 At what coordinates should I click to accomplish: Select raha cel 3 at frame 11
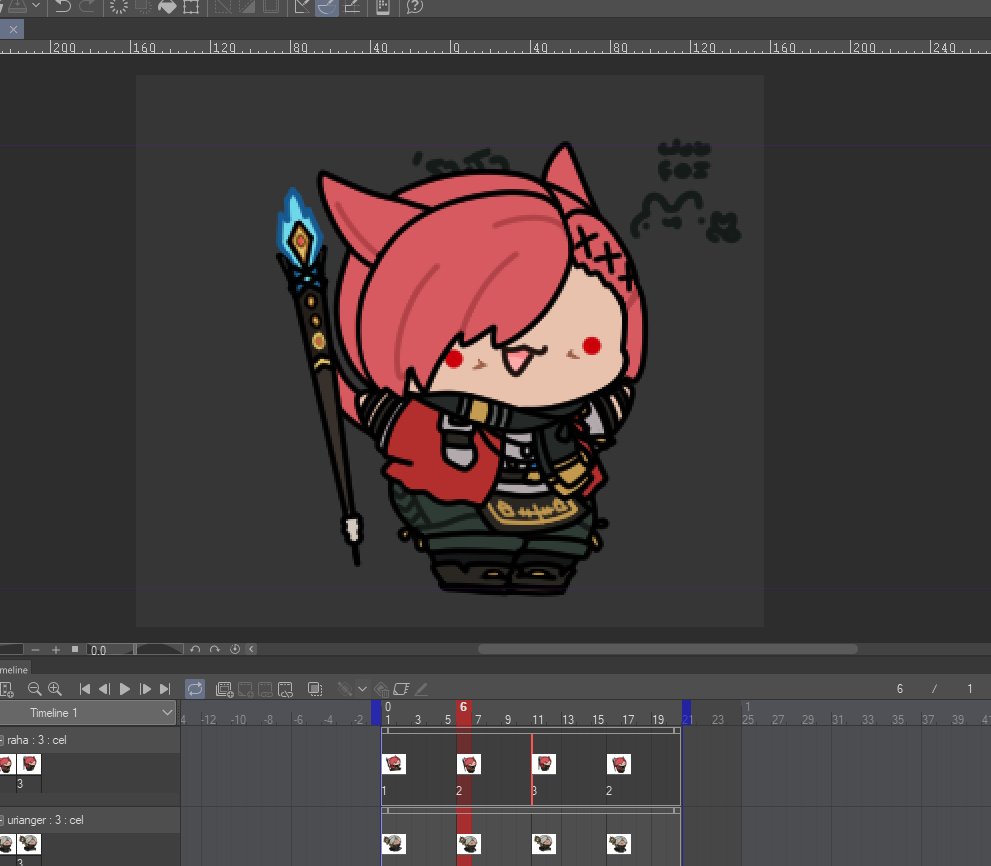(x=544, y=764)
